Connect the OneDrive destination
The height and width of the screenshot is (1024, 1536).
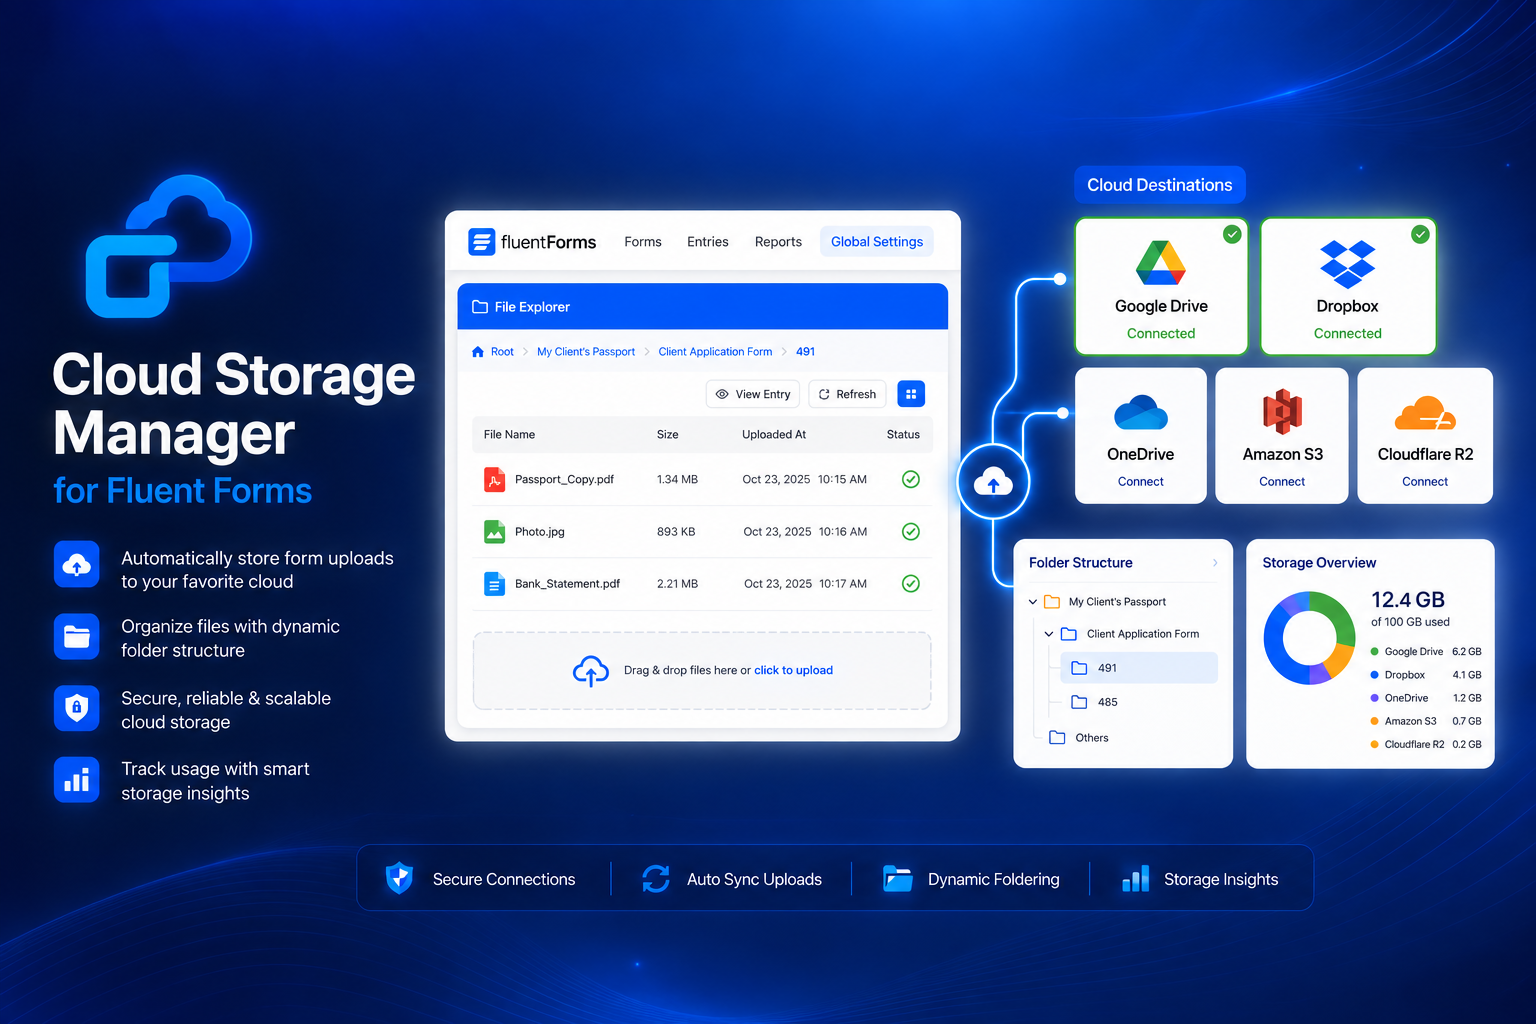pos(1141,482)
